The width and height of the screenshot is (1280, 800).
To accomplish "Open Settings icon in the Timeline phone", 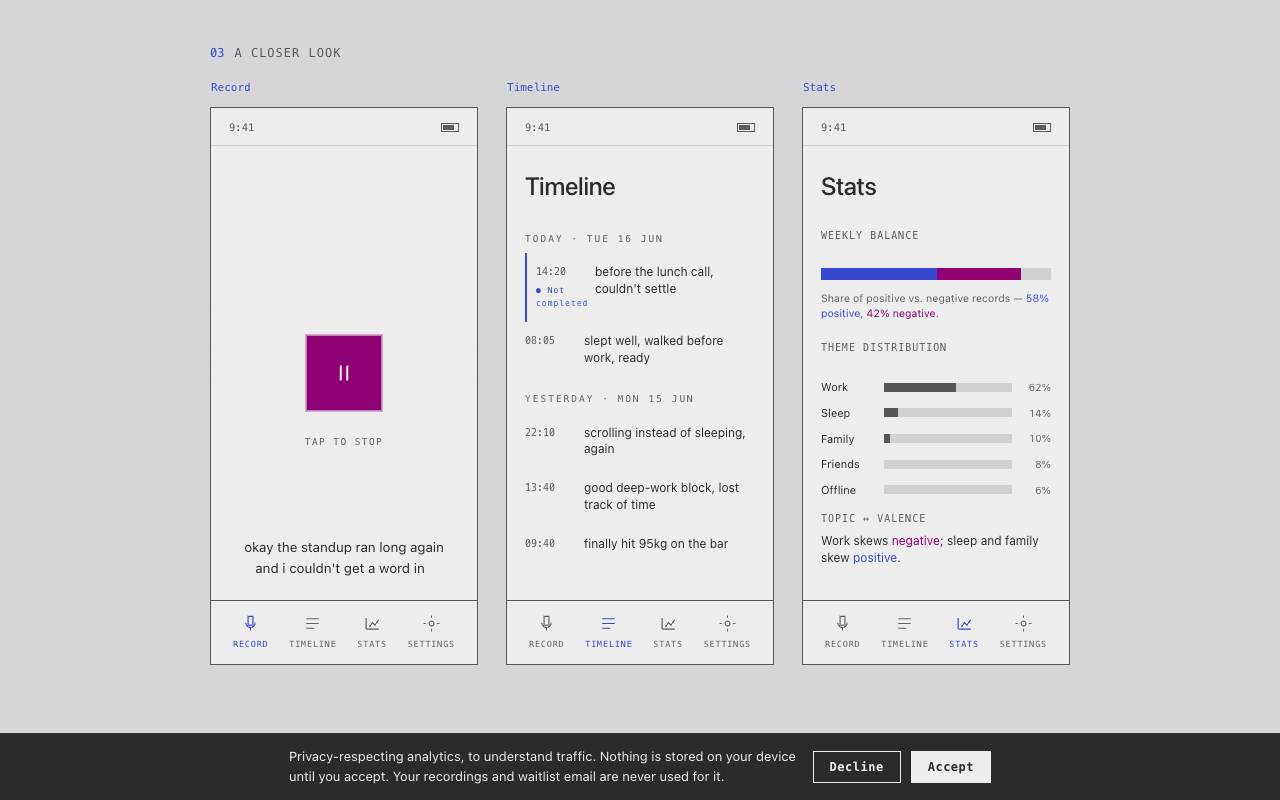I will click(727, 623).
